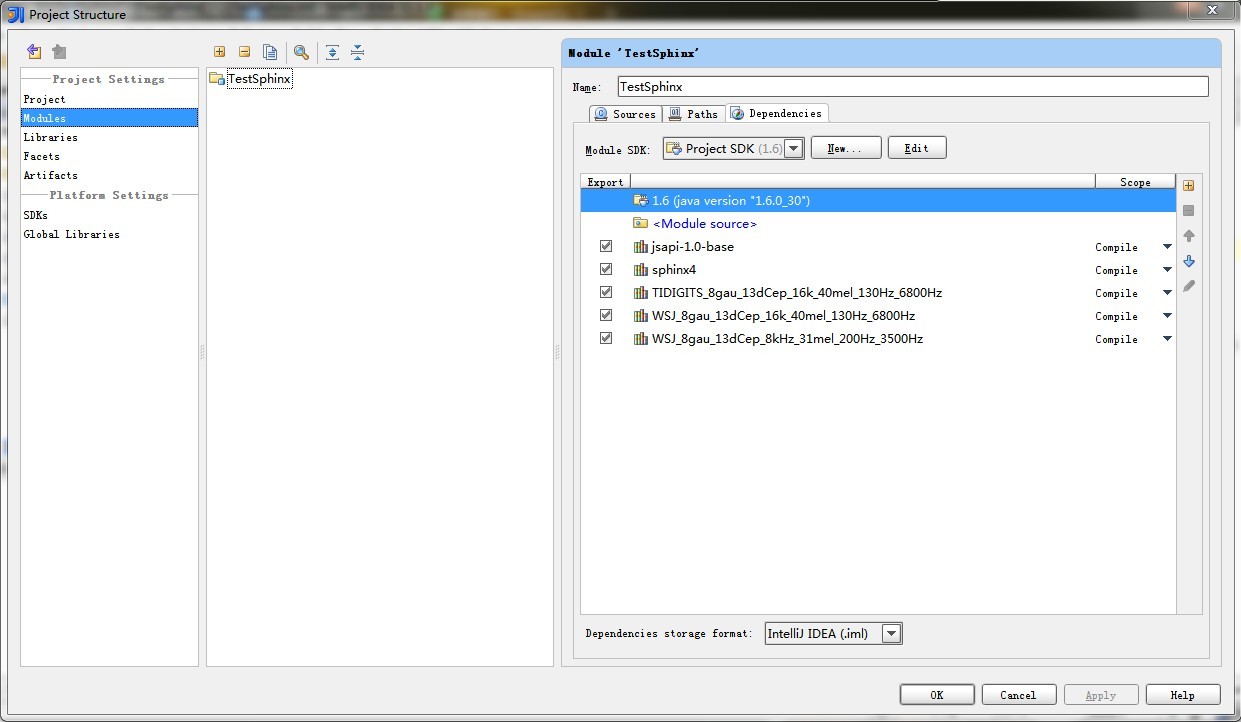
Task: Remove selected module with minus icon
Action: [x=244, y=52]
